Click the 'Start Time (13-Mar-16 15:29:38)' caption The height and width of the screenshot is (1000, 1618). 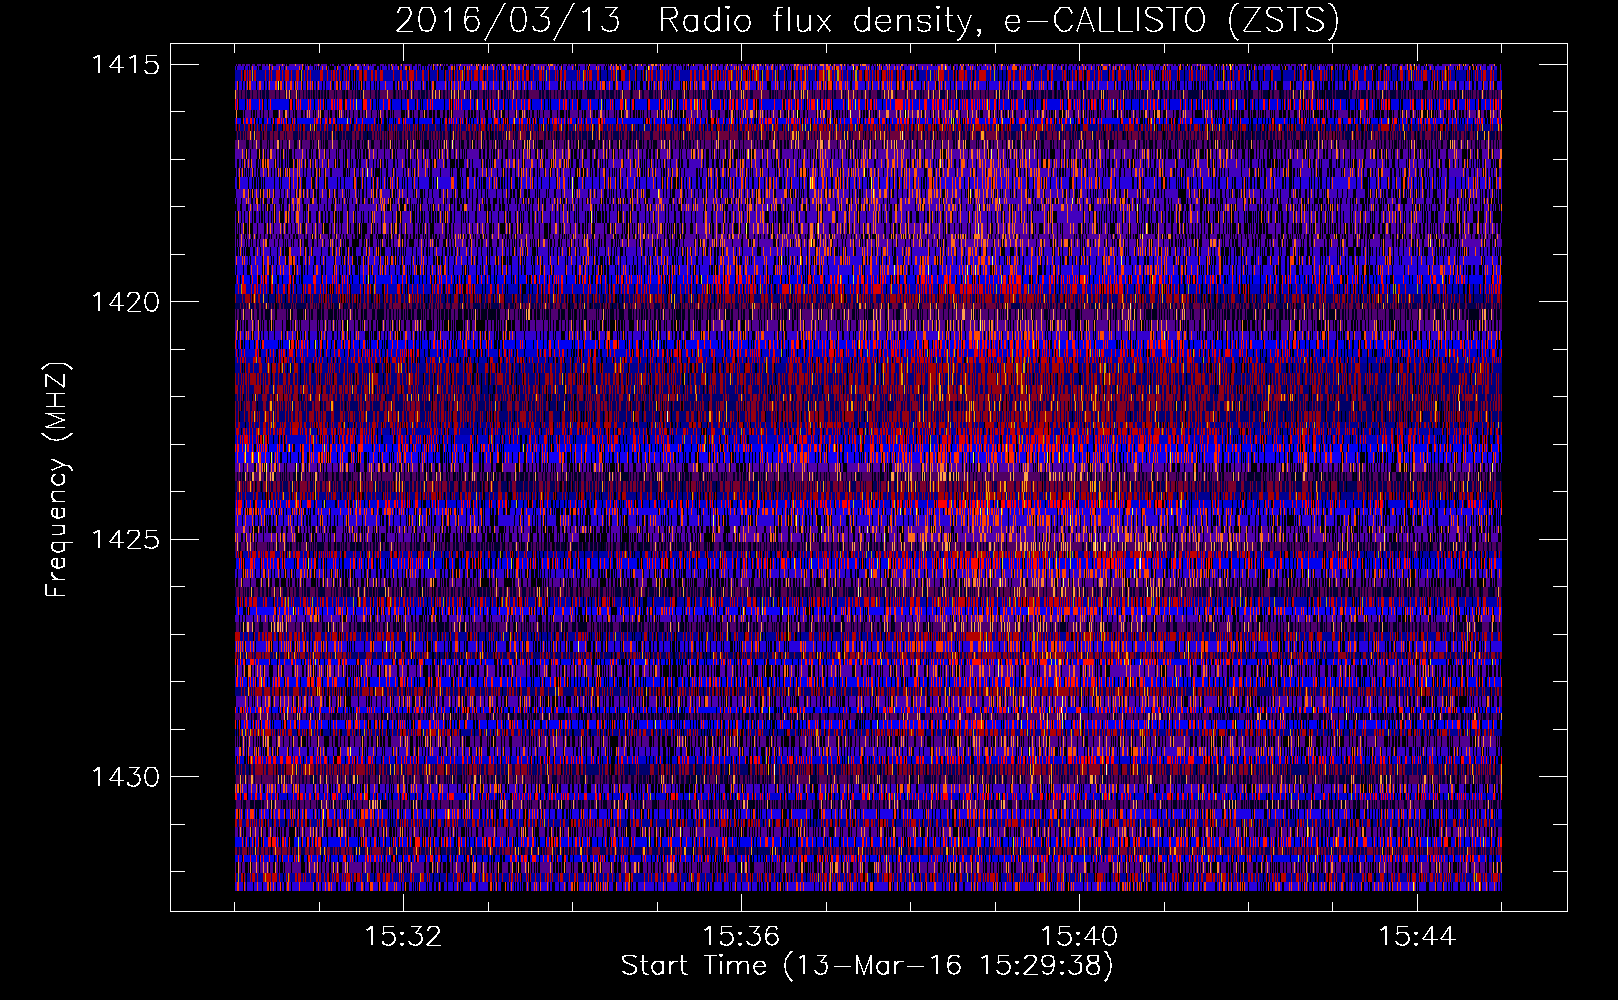[867, 966]
